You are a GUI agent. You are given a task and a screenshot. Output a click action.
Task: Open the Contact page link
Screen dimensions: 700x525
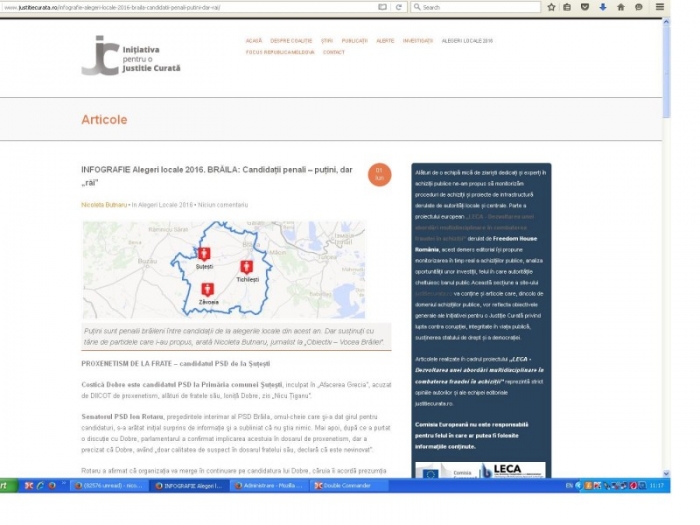333,52
